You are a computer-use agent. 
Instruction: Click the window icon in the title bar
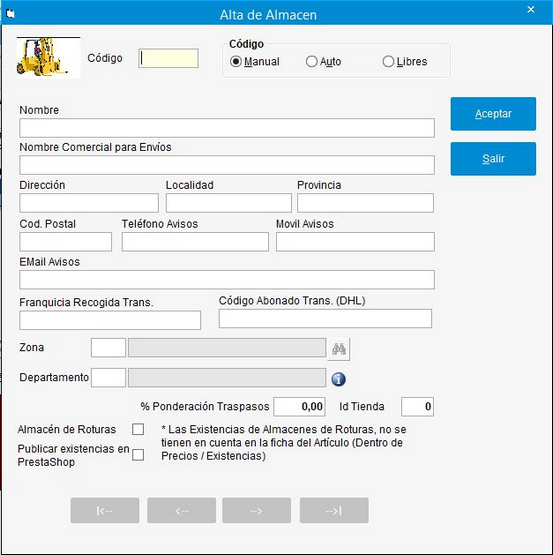click(x=10, y=13)
